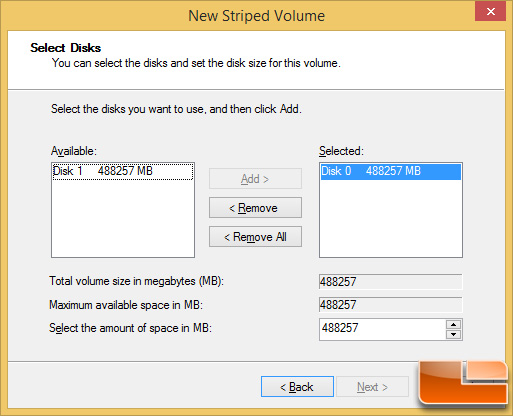The width and height of the screenshot is (513, 416).
Task: Click into the amount of space input field
Action: (382, 329)
